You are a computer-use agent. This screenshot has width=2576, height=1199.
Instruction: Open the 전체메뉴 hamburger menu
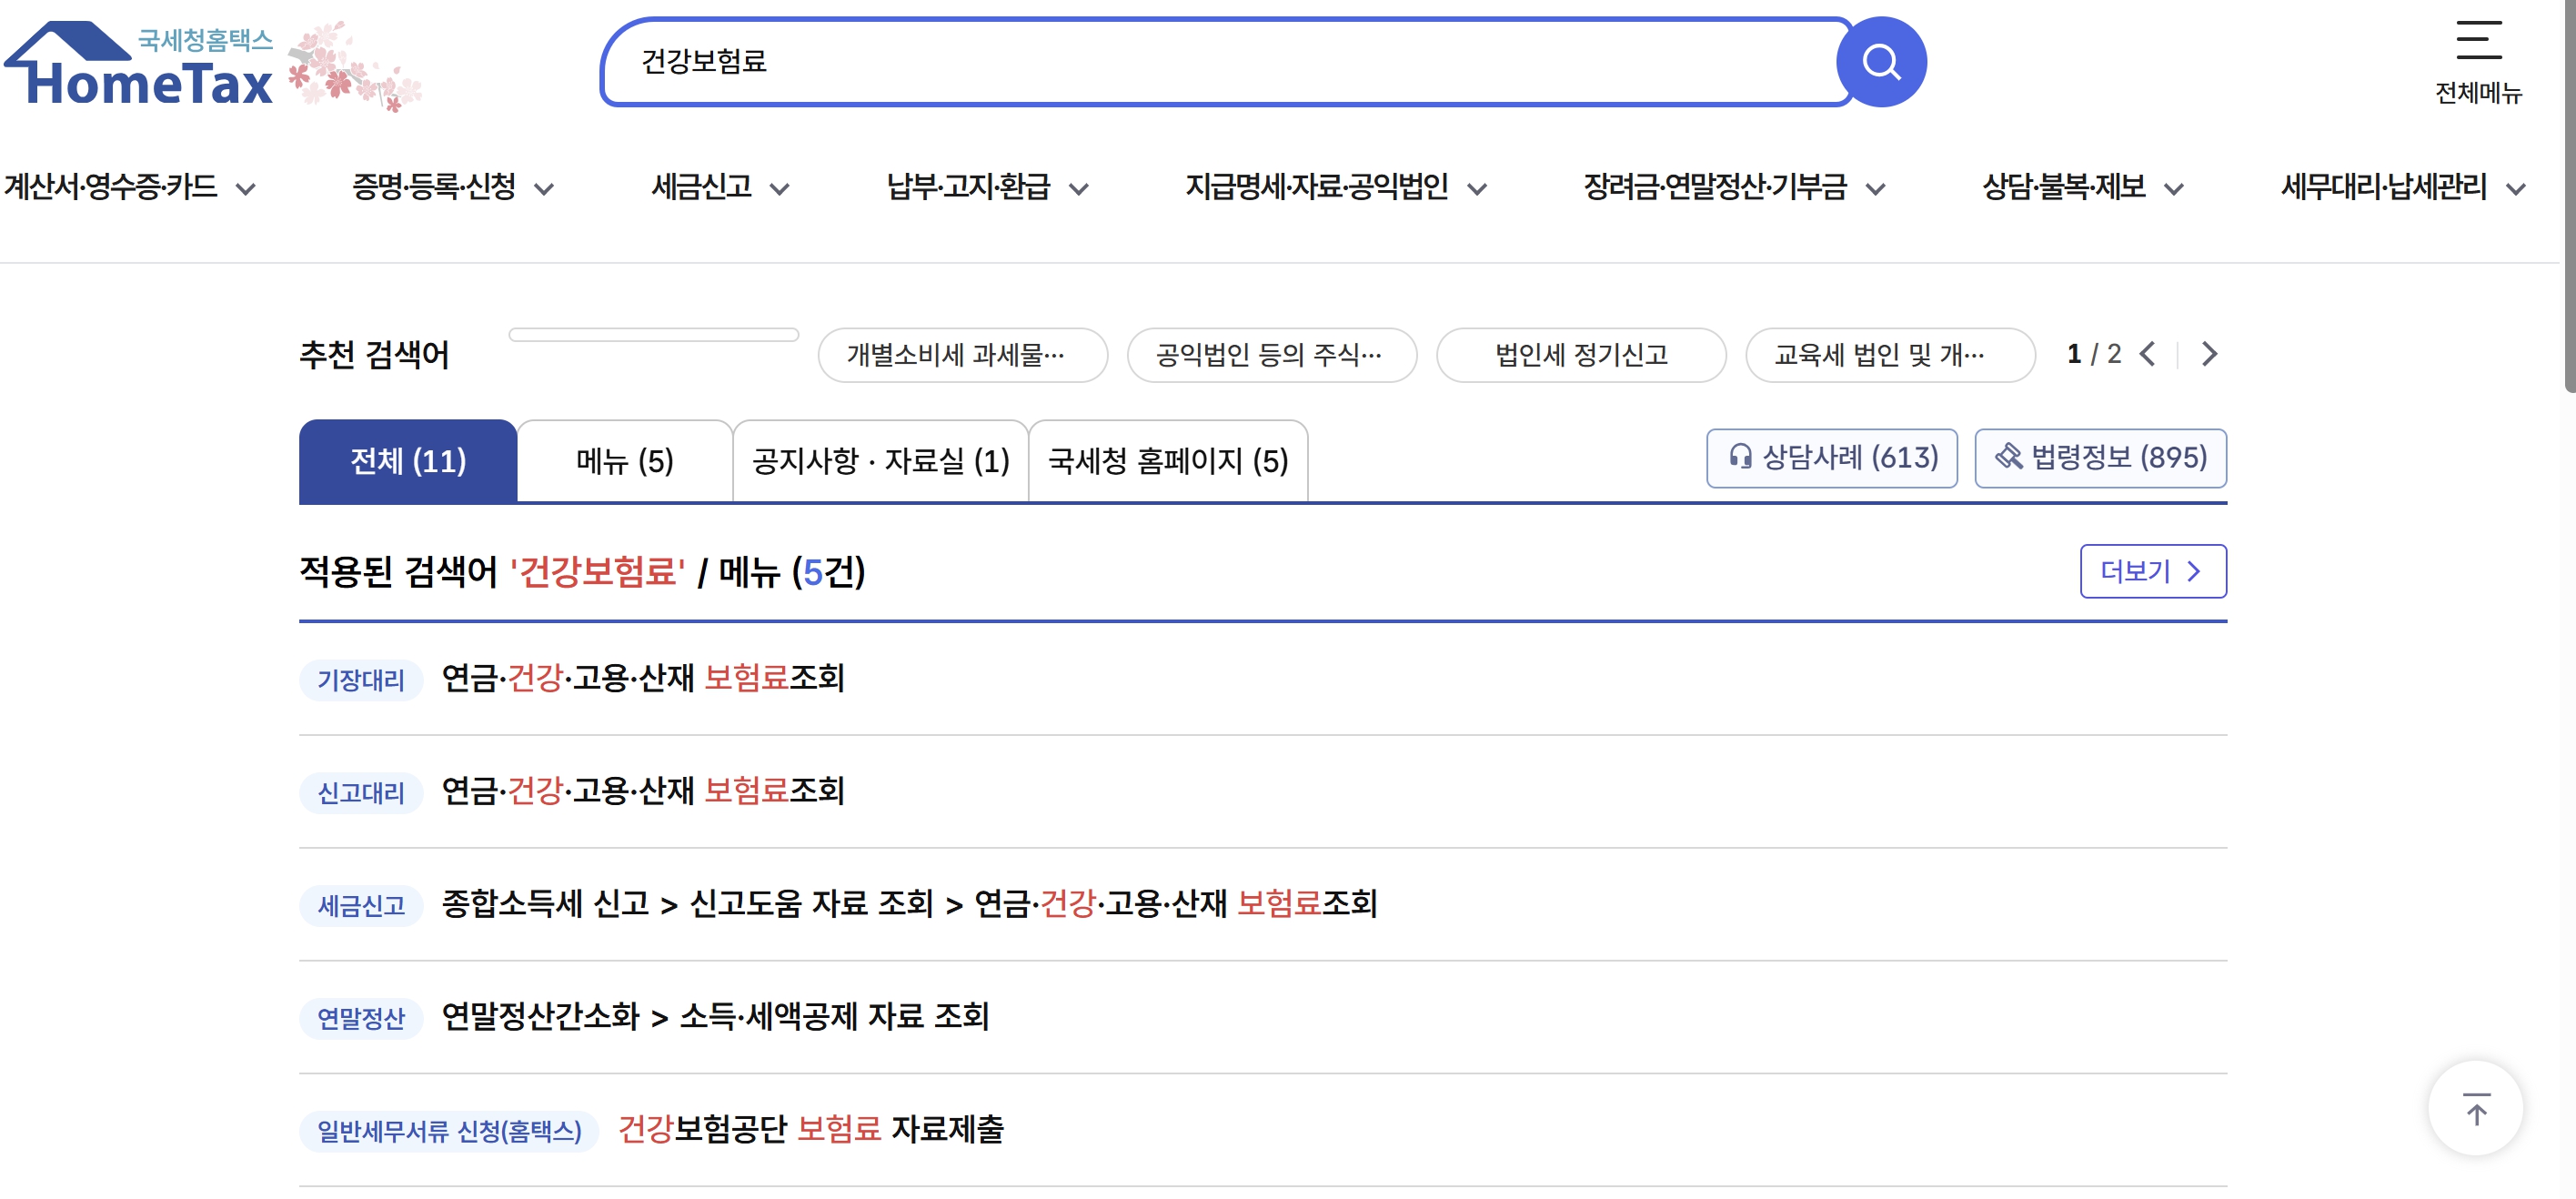pyautogui.click(x=2477, y=60)
